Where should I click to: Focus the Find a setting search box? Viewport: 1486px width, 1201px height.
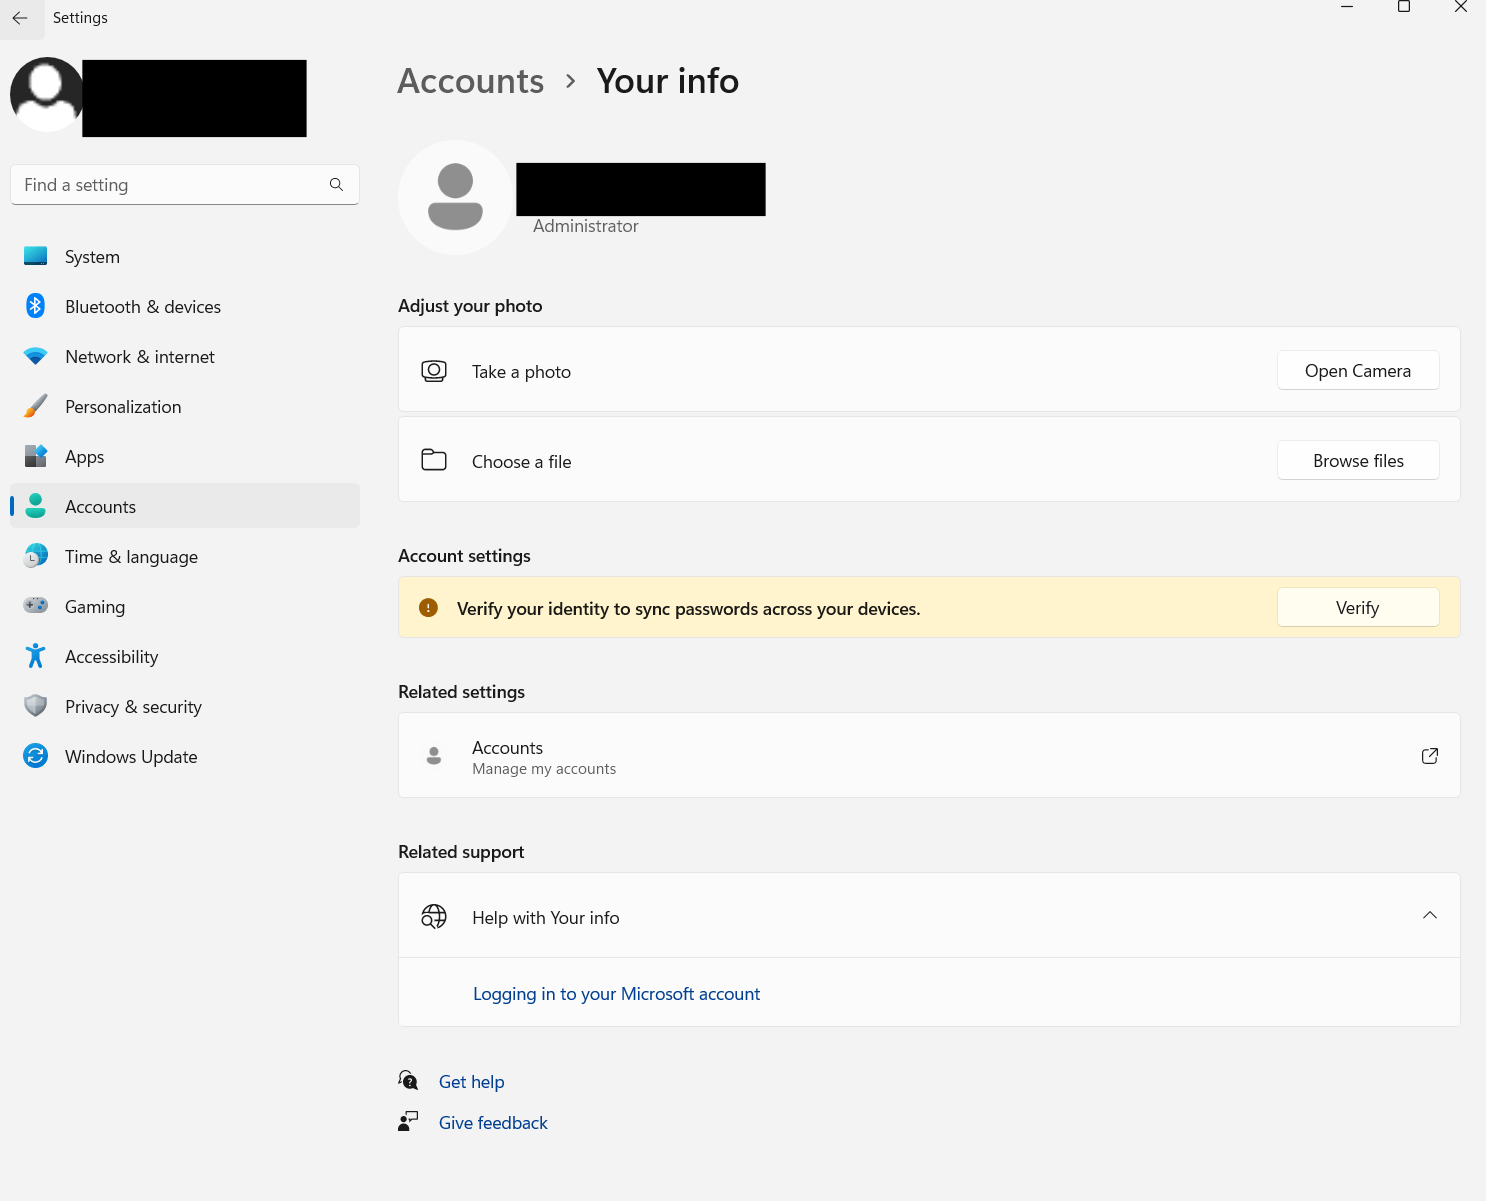click(170, 185)
